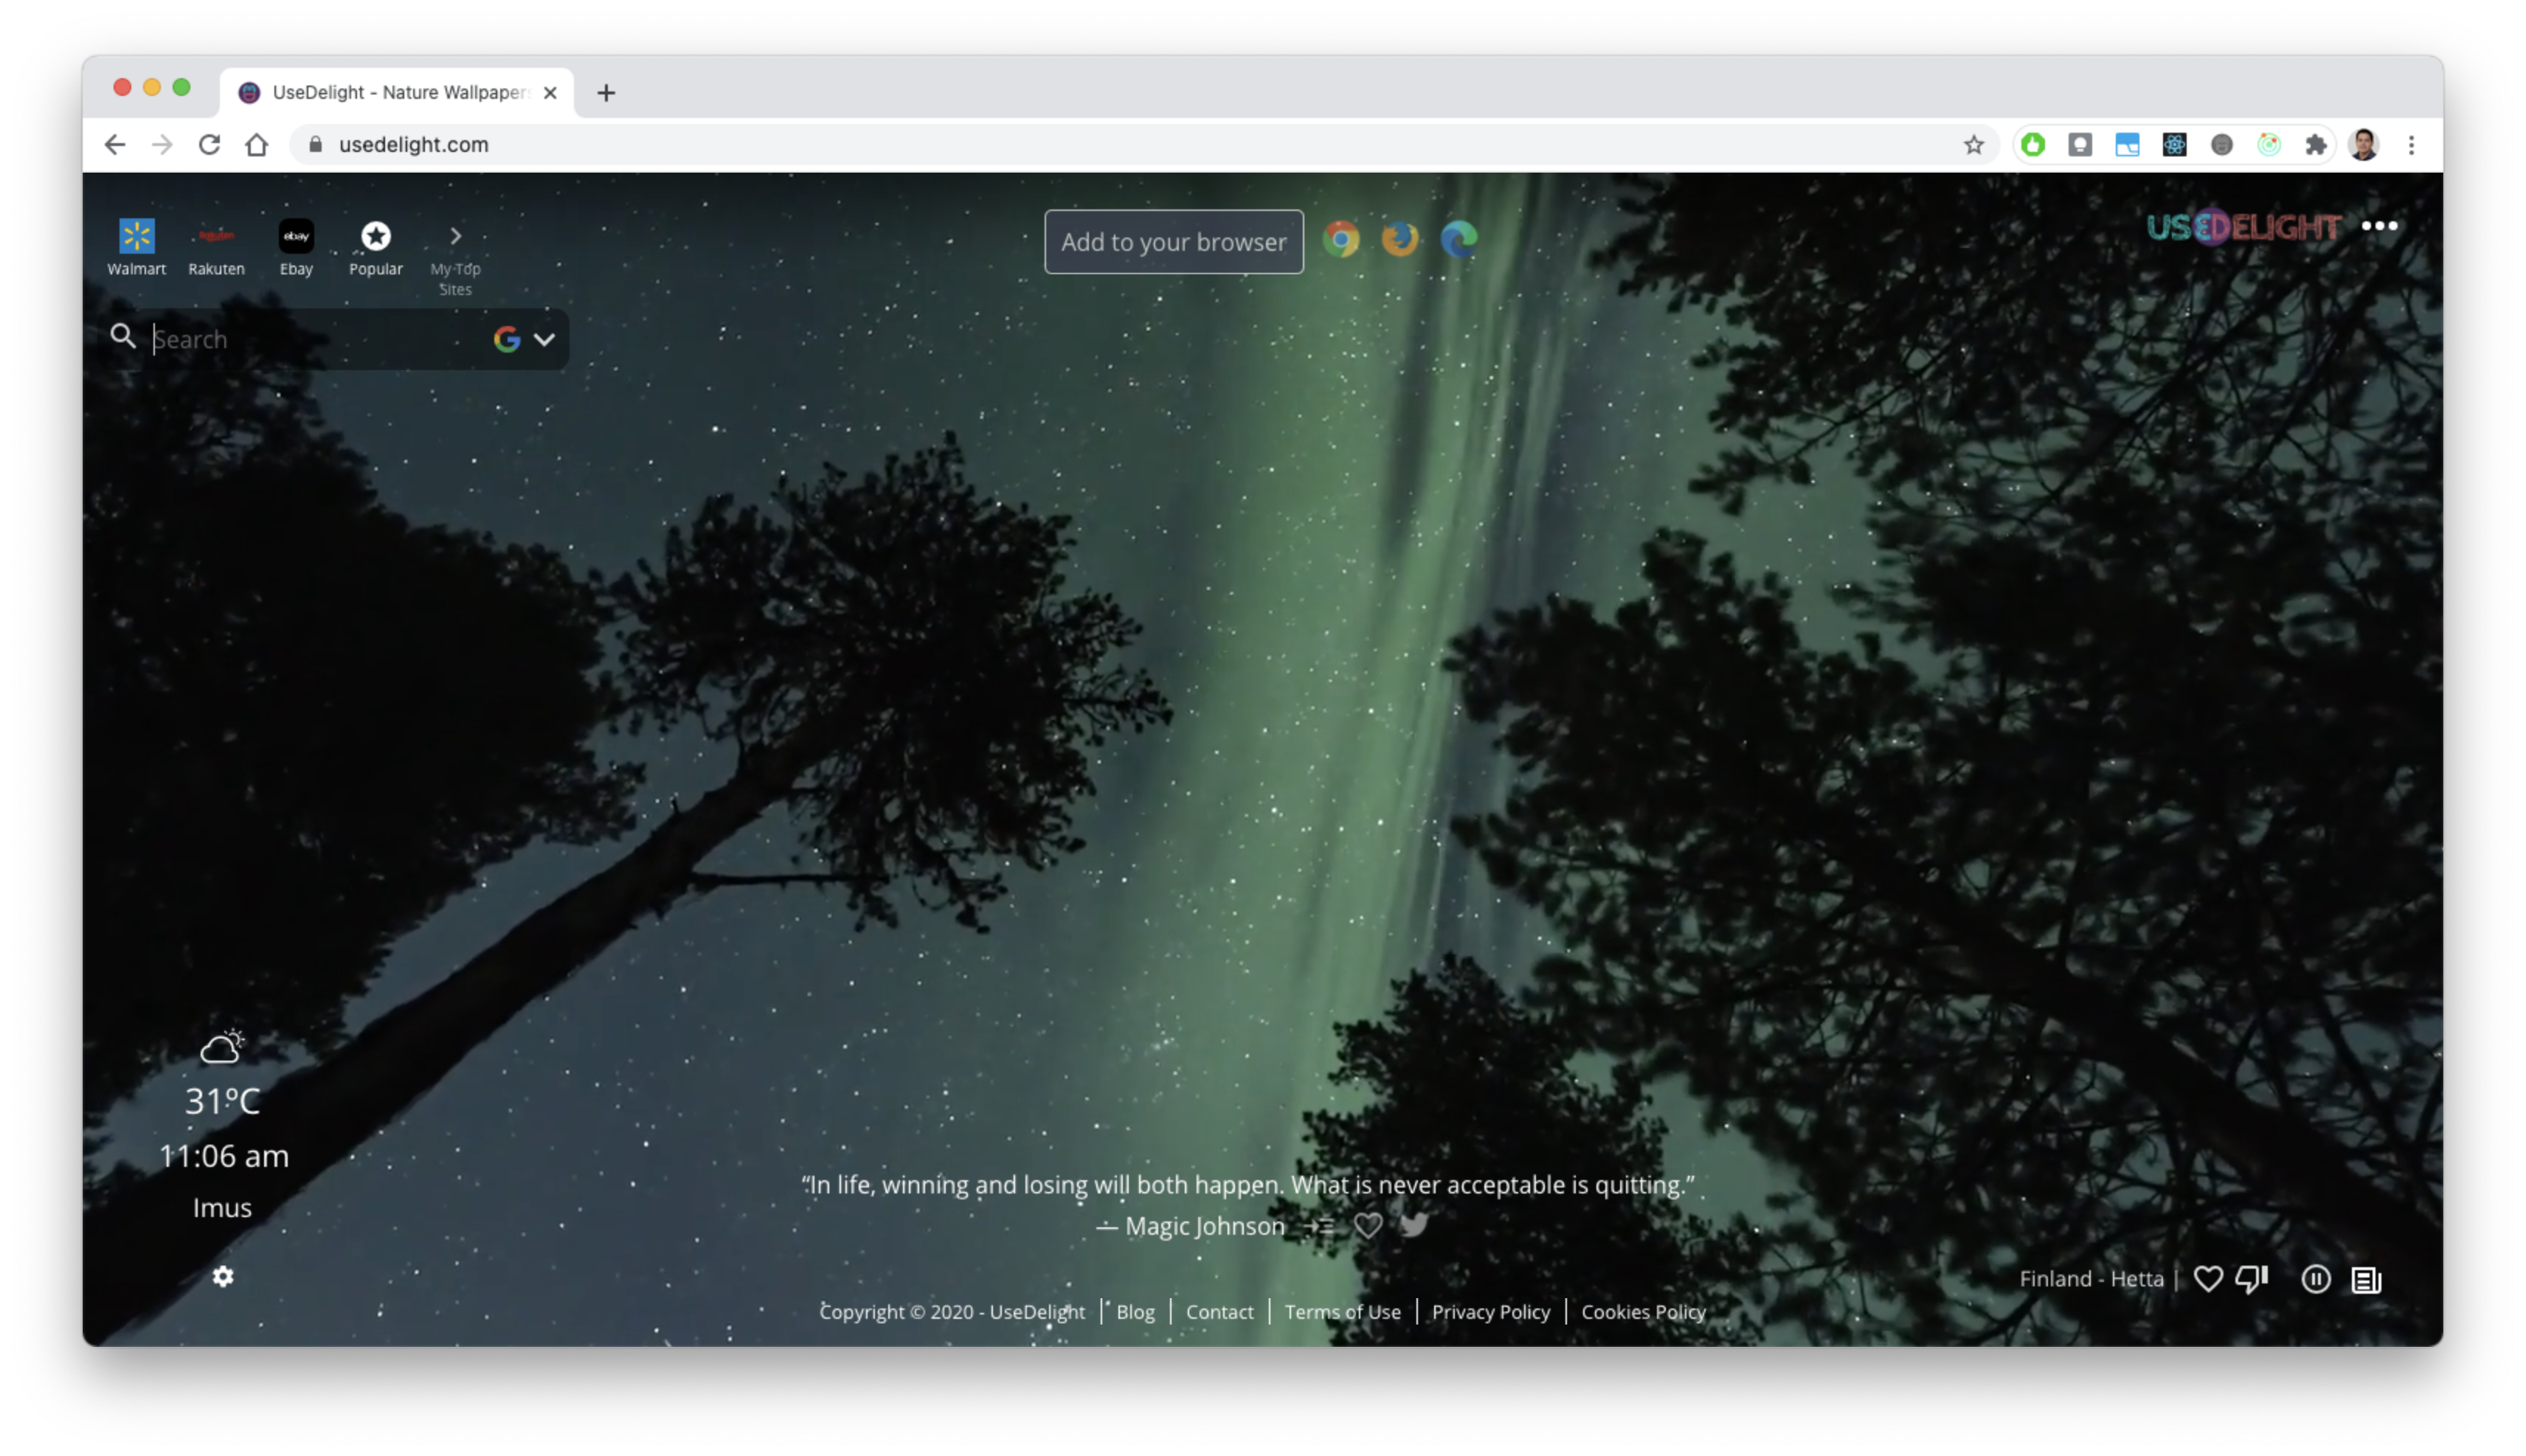This screenshot has width=2526, height=1456.
Task: Click the blue window extension icon
Action: point(2126,145)
